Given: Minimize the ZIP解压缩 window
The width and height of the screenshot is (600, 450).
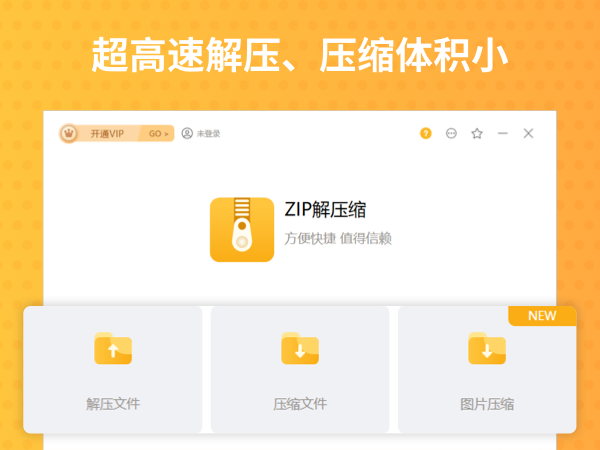Looking at the screenshot, I should point(503,133).
